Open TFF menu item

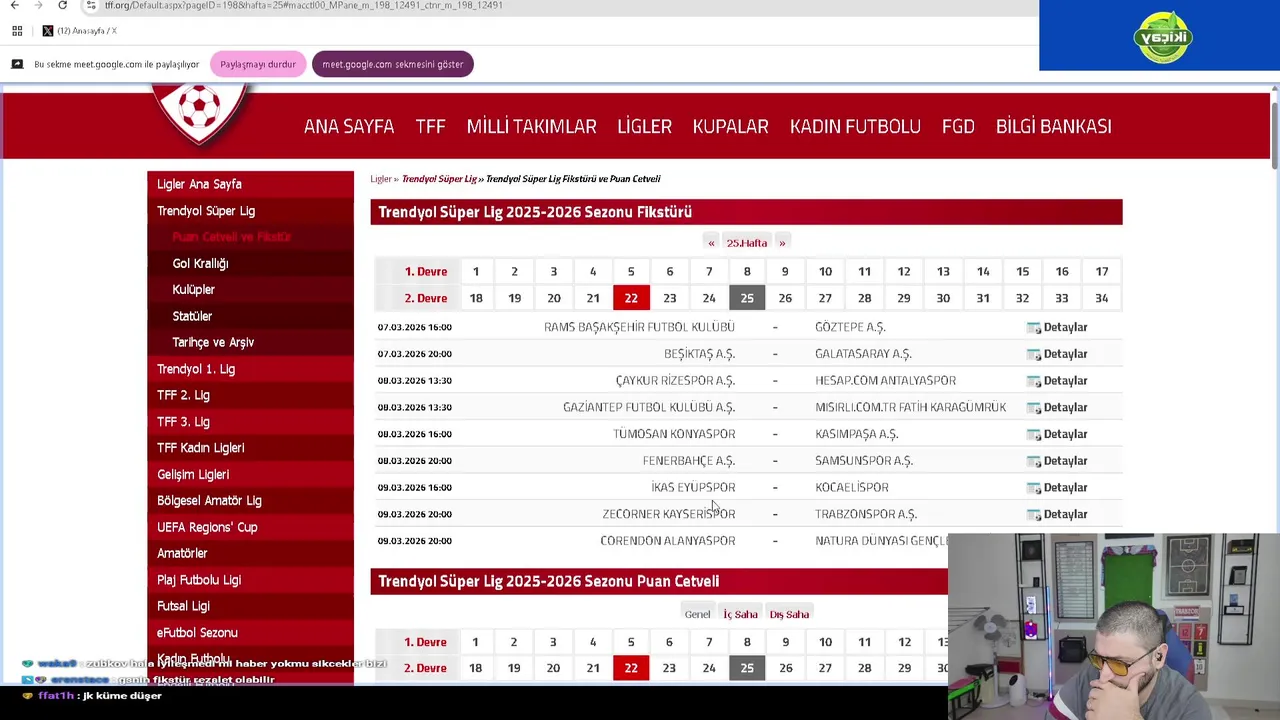430,126
